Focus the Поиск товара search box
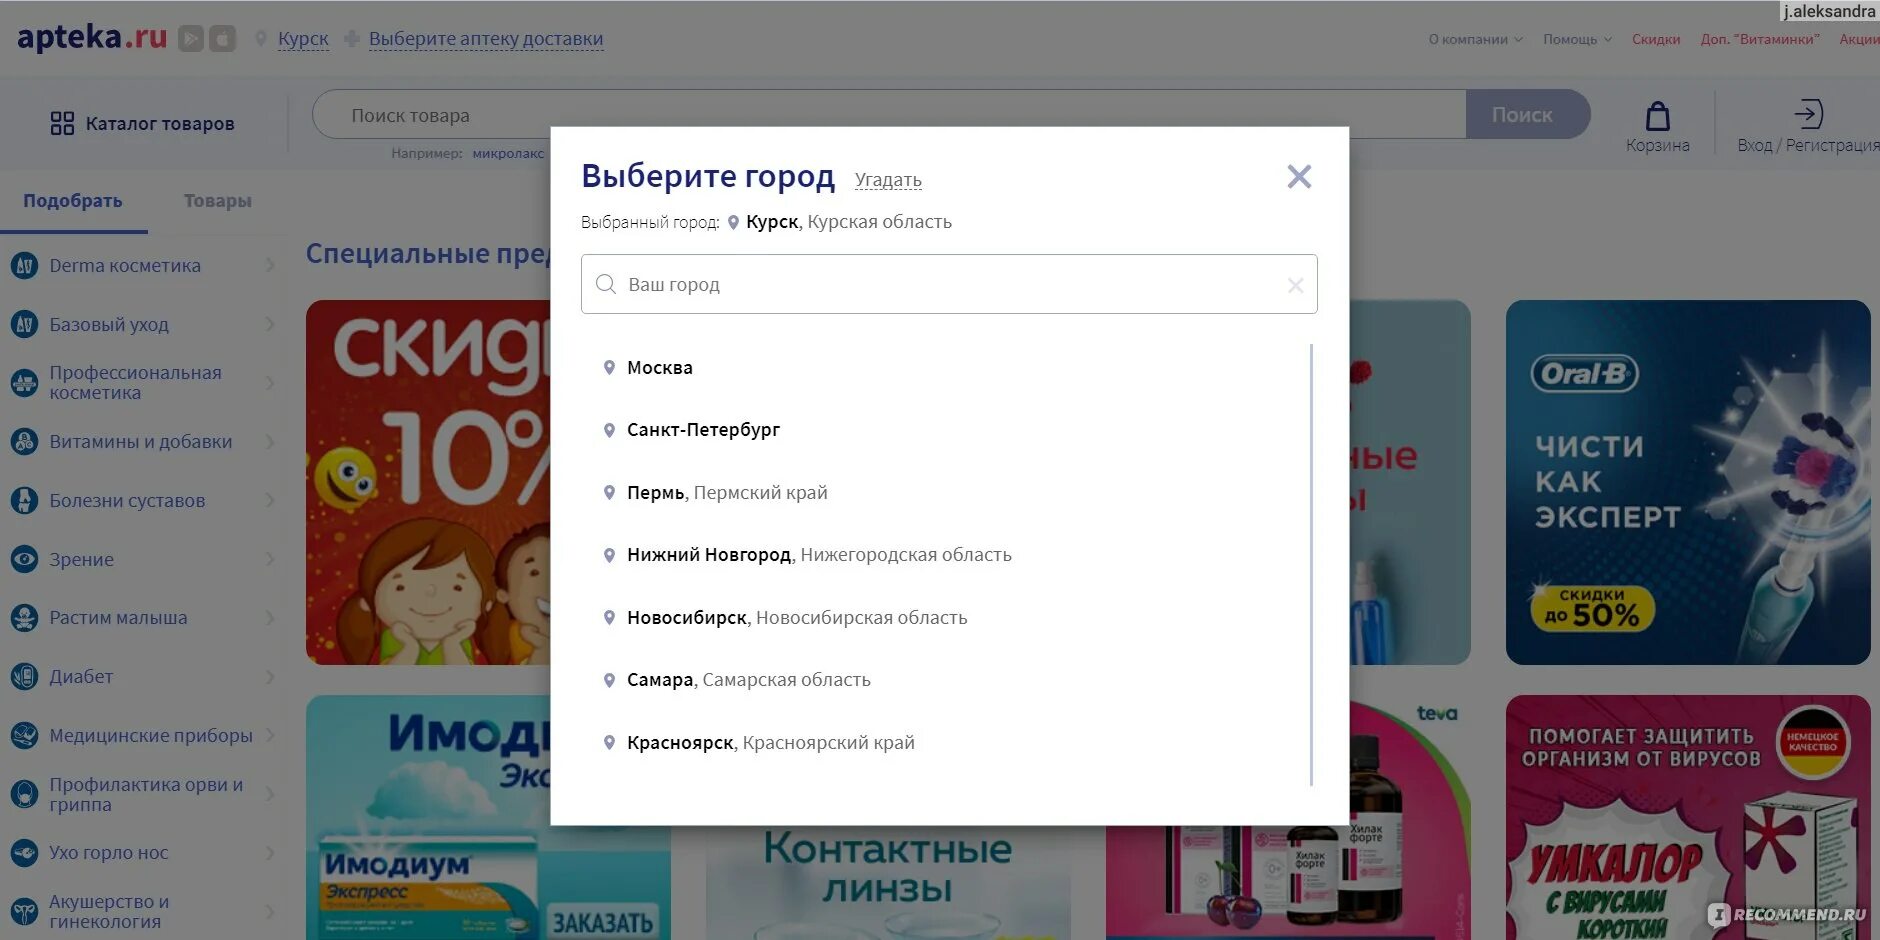The width and height of the screenshot is (1880, 940). (889, 115)
